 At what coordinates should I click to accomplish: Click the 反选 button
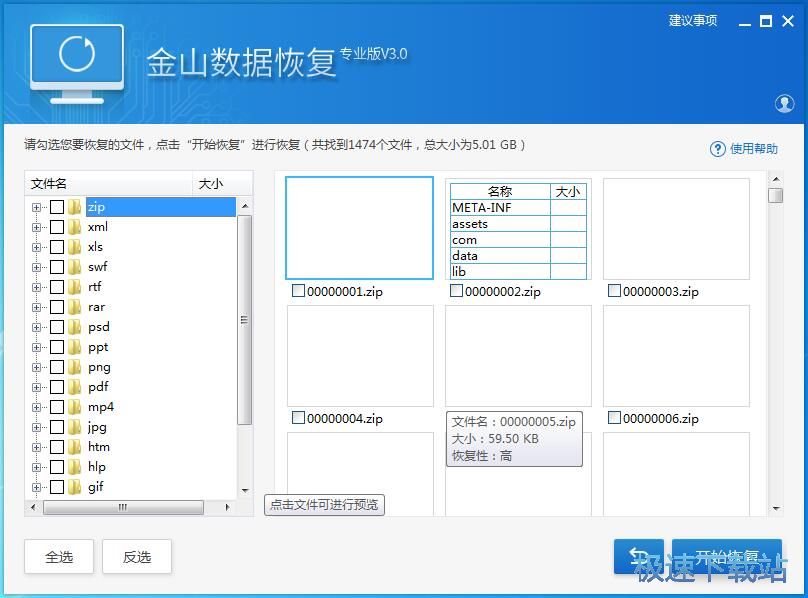[137, 556]
